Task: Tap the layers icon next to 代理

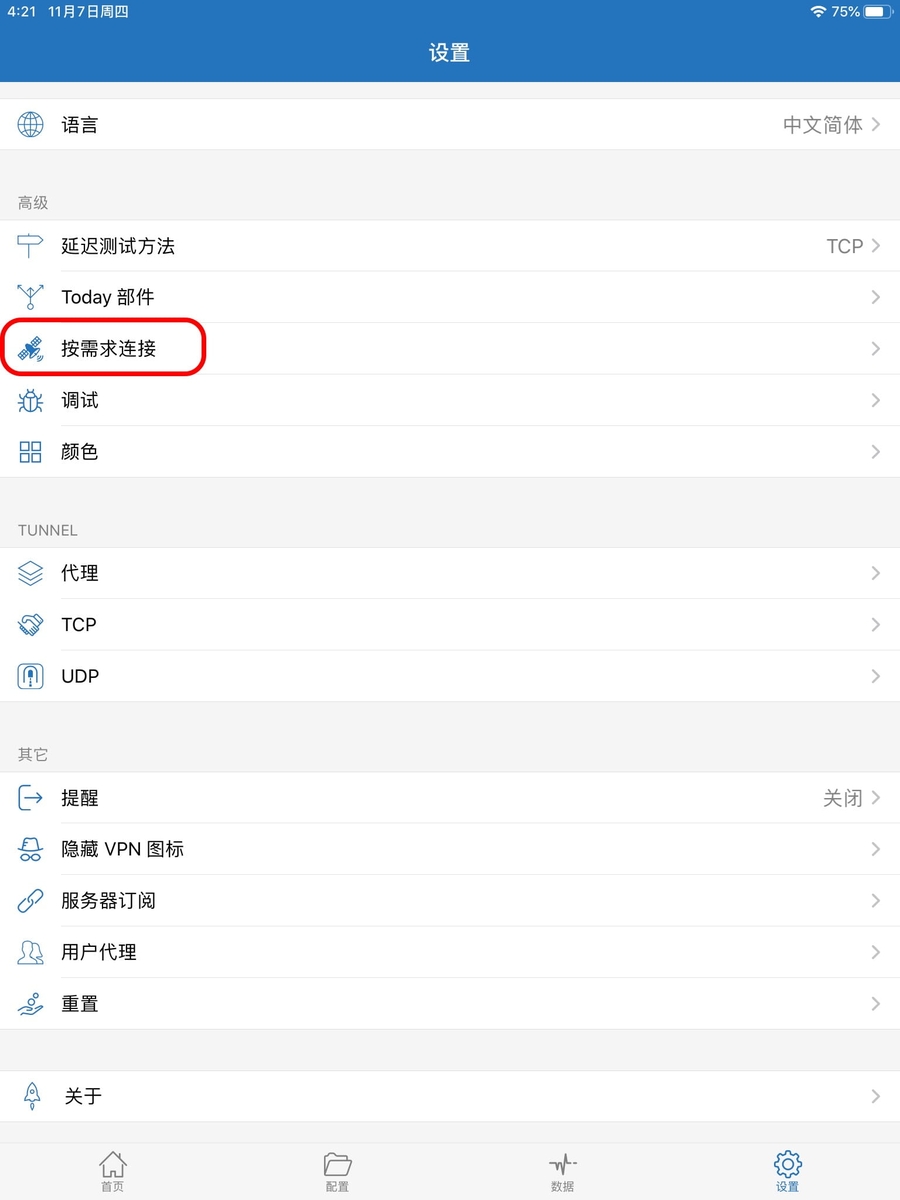Action: [31, 573]
